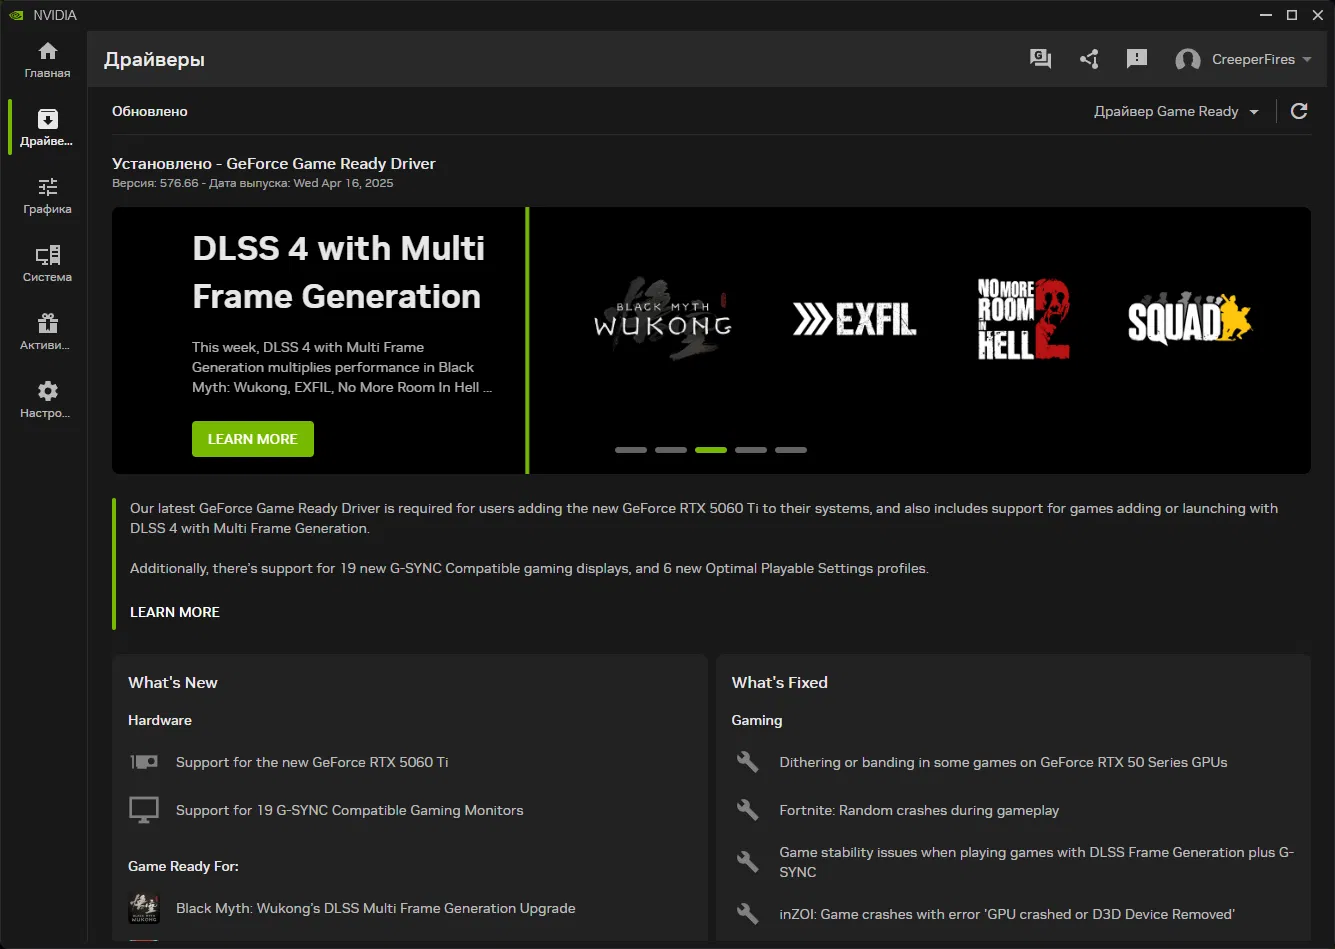Show the fourth carousel slide indicator
This screenshot has height=949, width=1335.
pos(751,450)
